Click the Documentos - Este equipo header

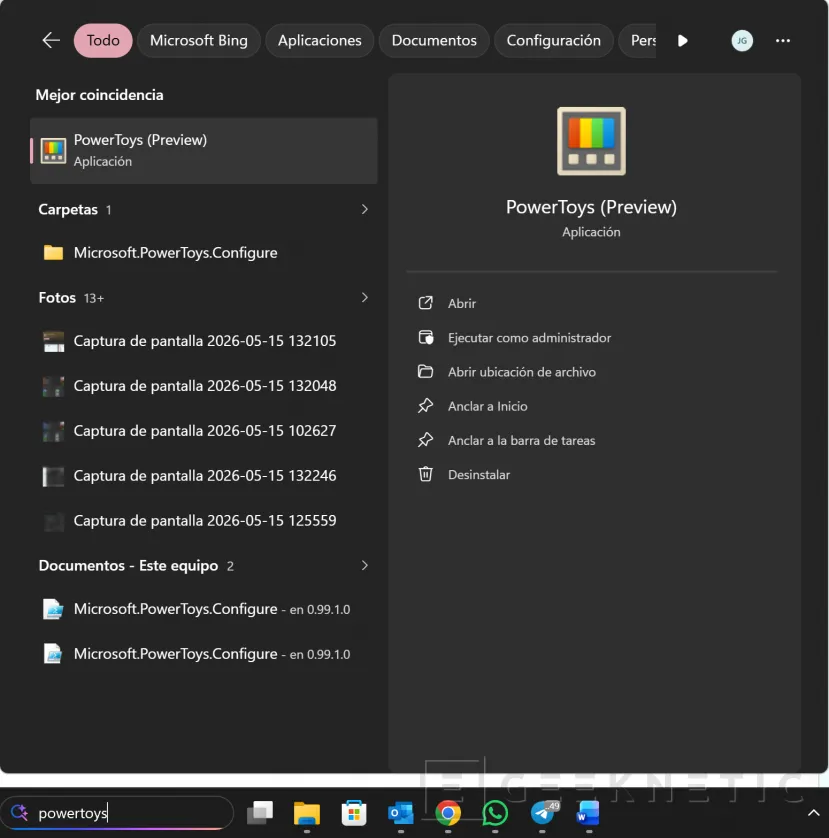coord(136,565)
